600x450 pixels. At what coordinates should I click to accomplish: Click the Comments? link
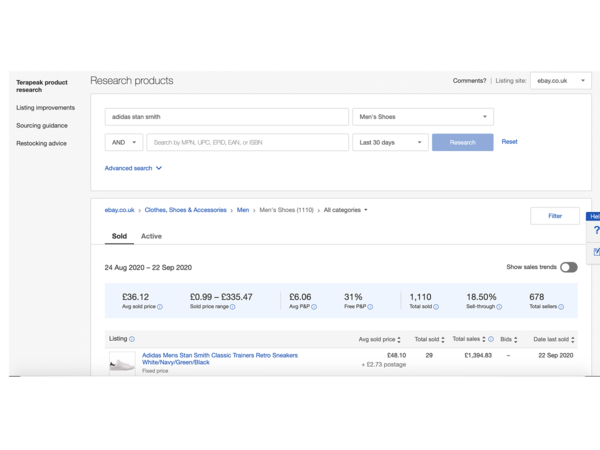point(470,81)
